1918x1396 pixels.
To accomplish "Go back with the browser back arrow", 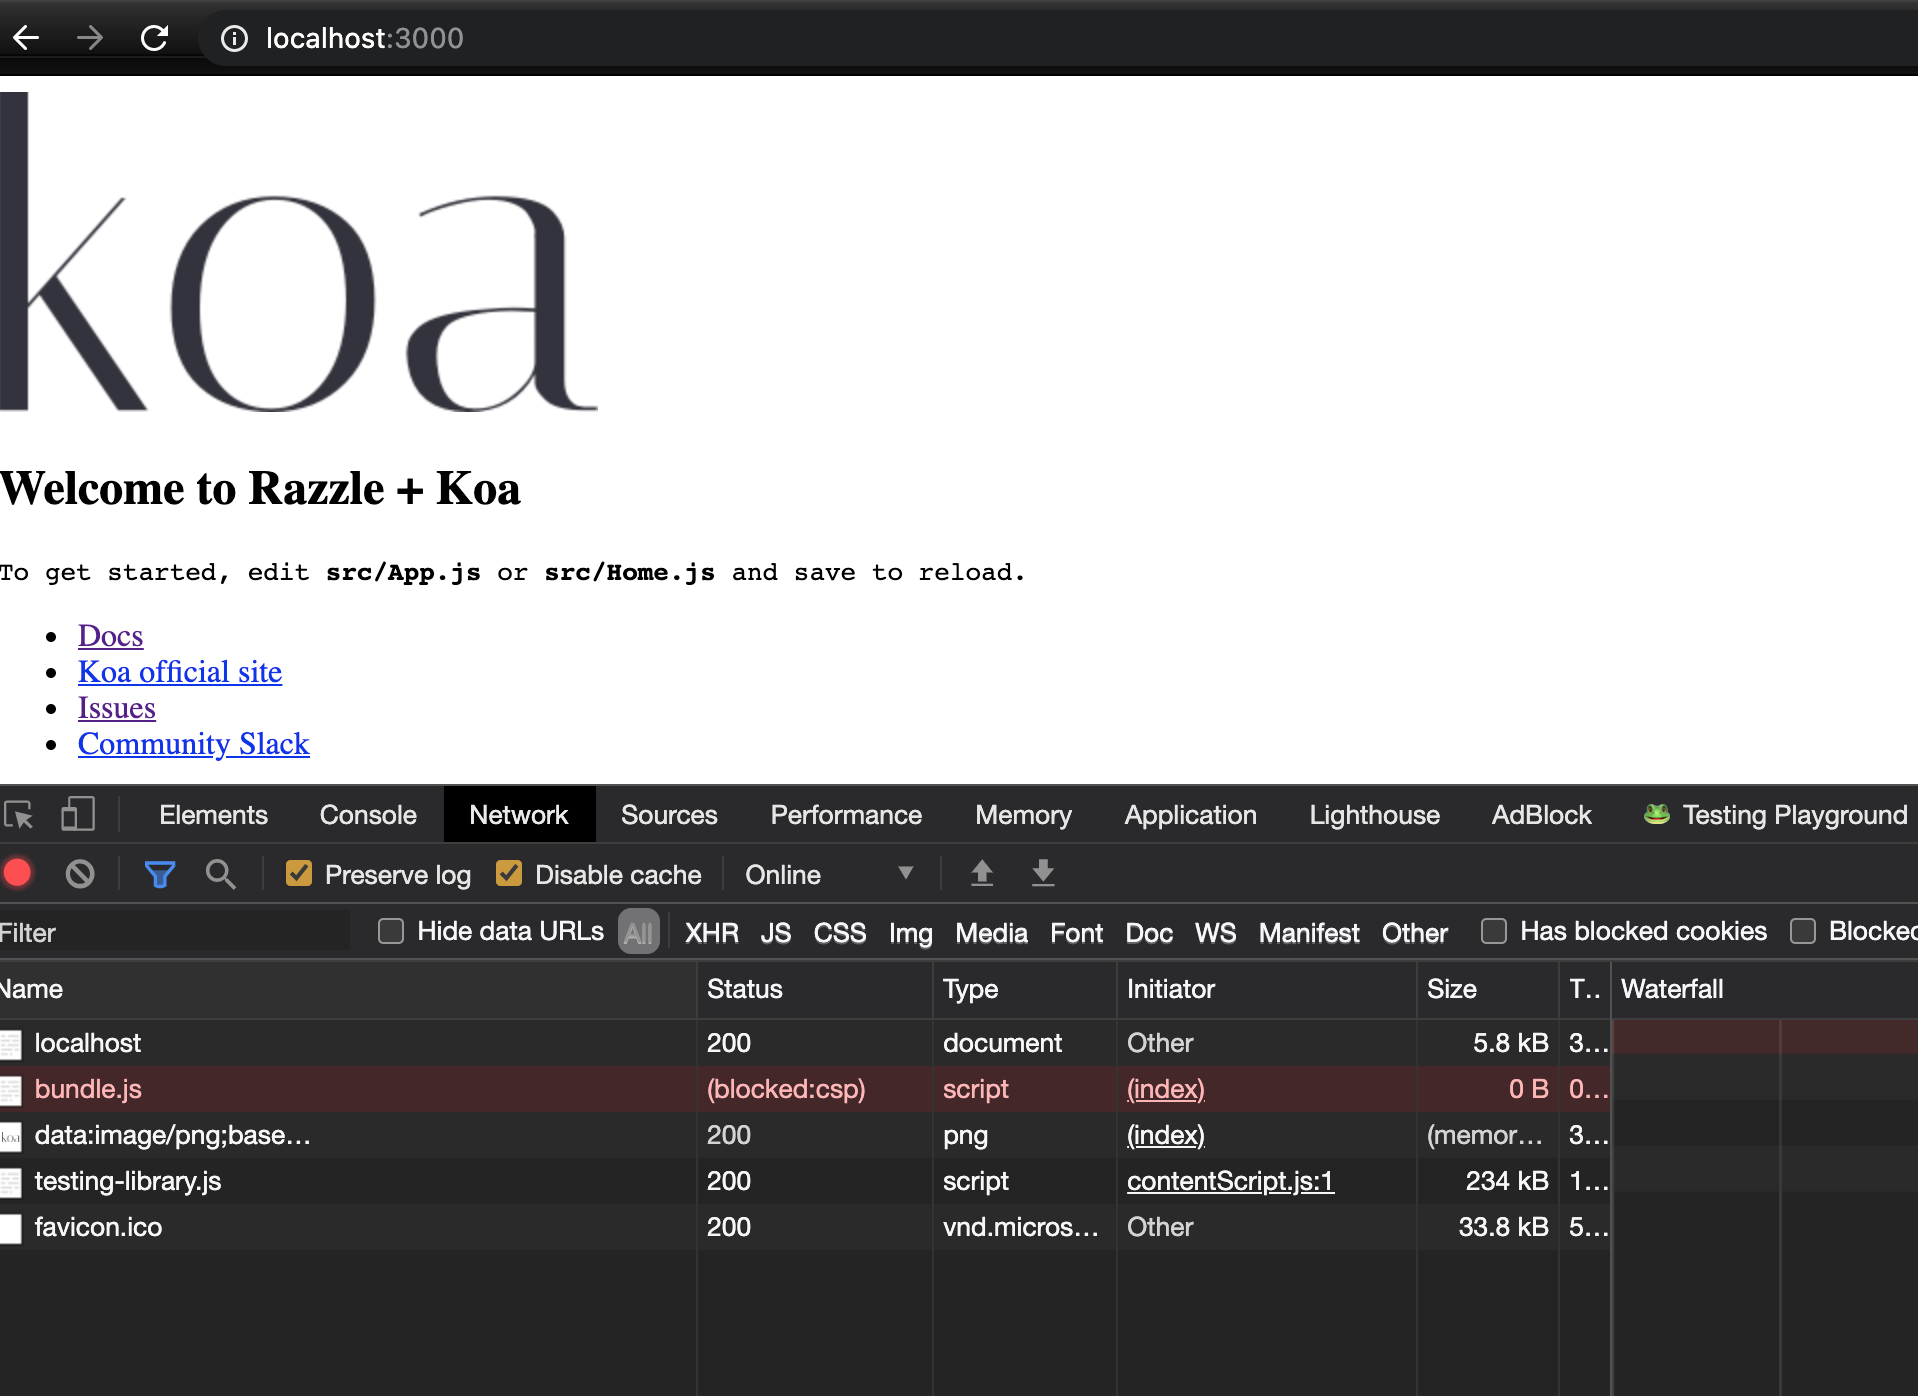I will 26,38.
